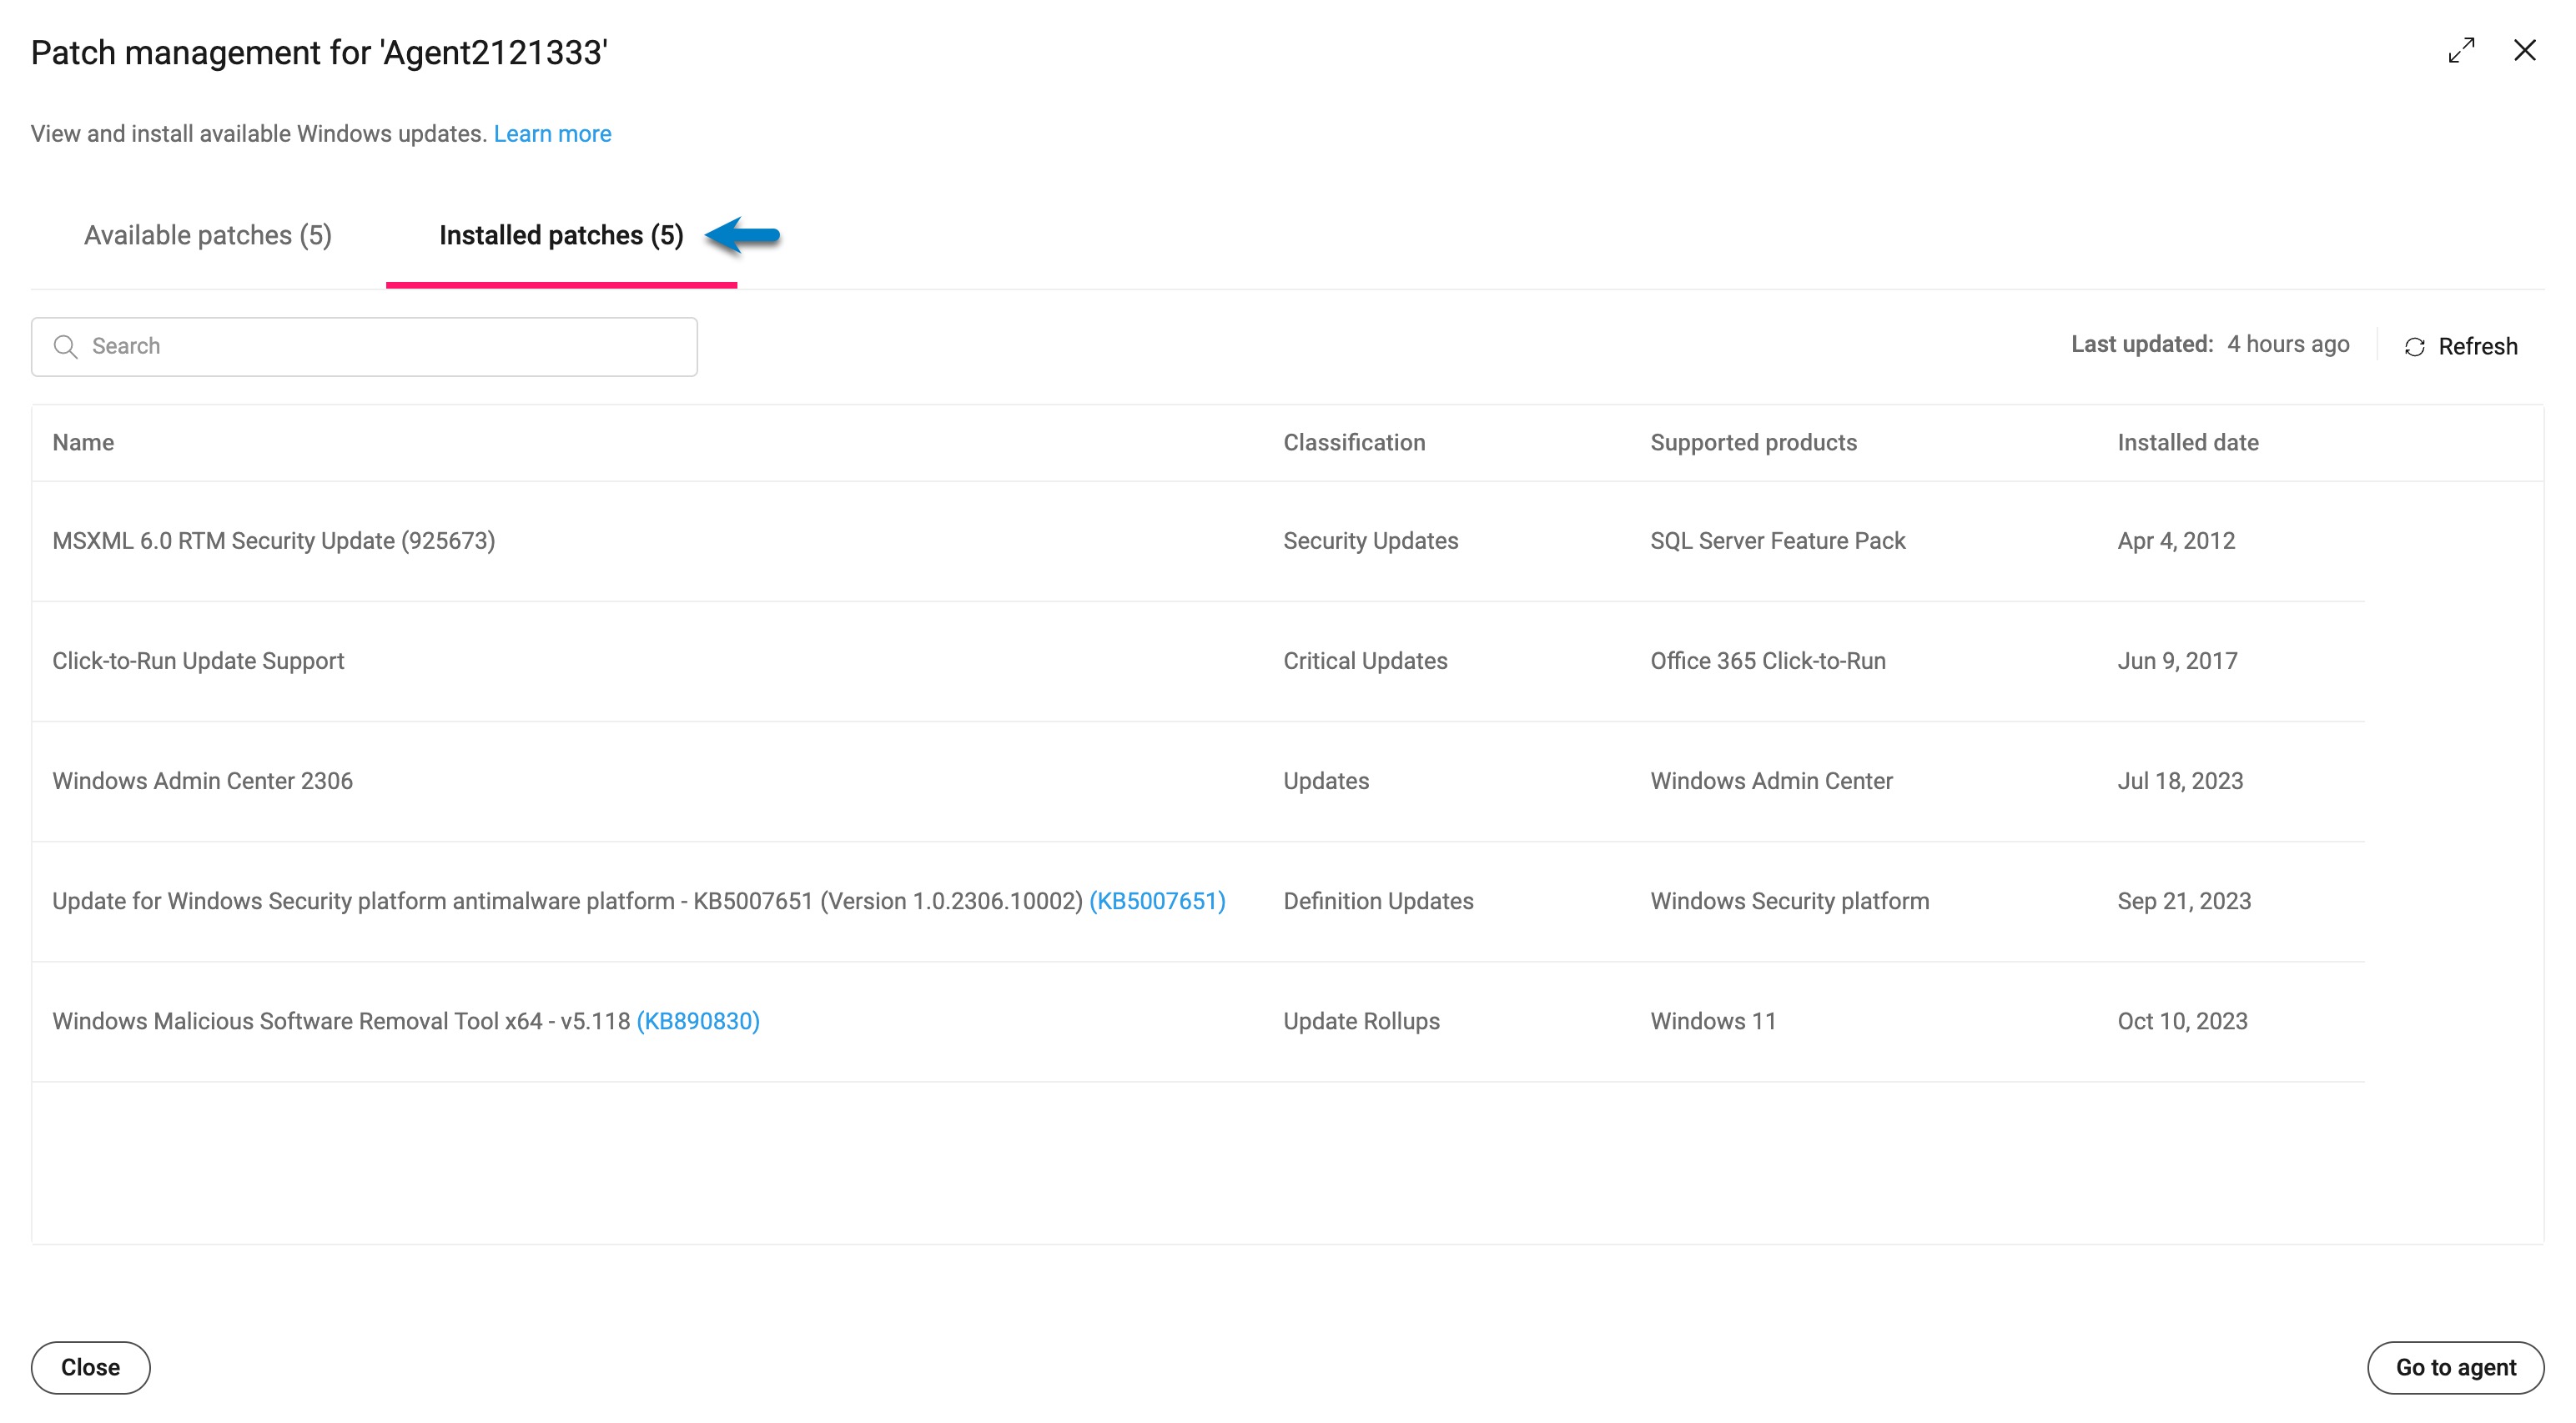Click in the Search field
Screen dimensions: 2576x1423
click(x=380, y=346)
